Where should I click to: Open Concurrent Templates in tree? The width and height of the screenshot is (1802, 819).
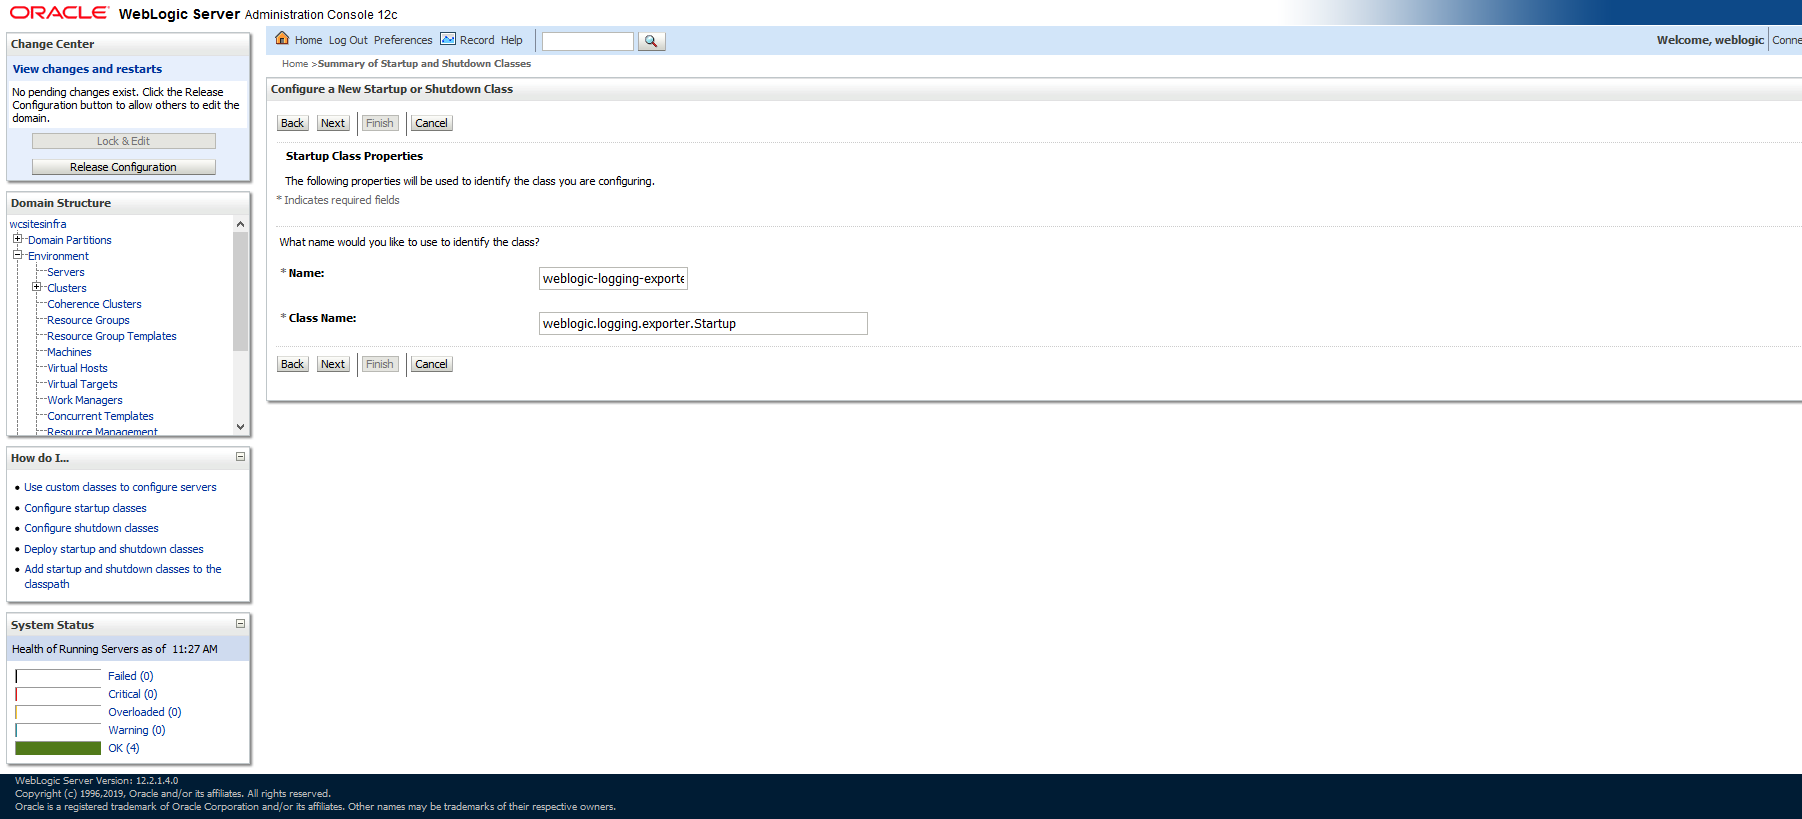point(100,416)
